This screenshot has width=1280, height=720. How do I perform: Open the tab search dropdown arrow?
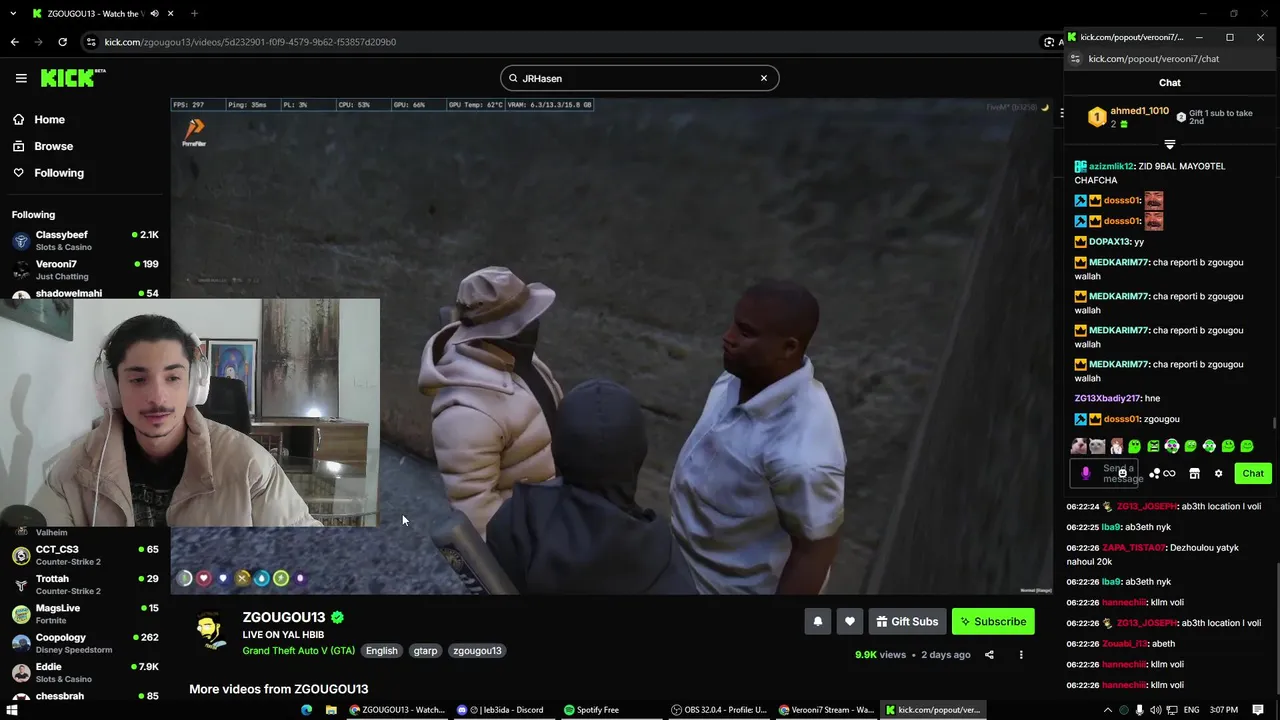point(12,14)
